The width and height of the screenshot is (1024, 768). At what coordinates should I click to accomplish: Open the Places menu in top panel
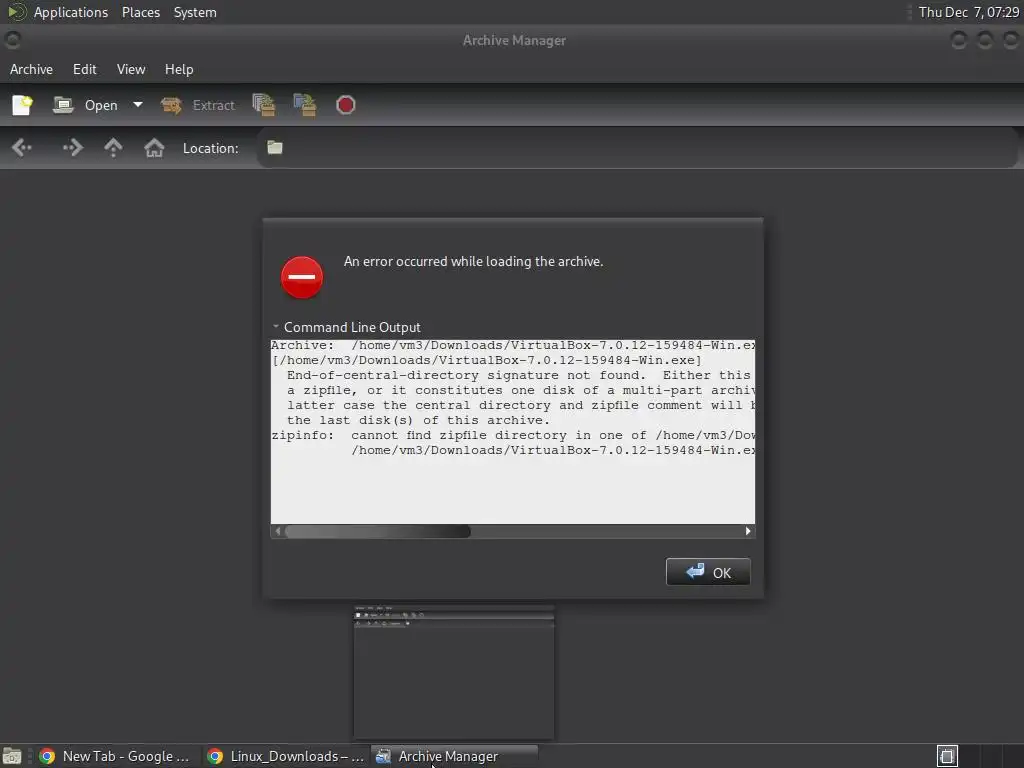(141, 12)
